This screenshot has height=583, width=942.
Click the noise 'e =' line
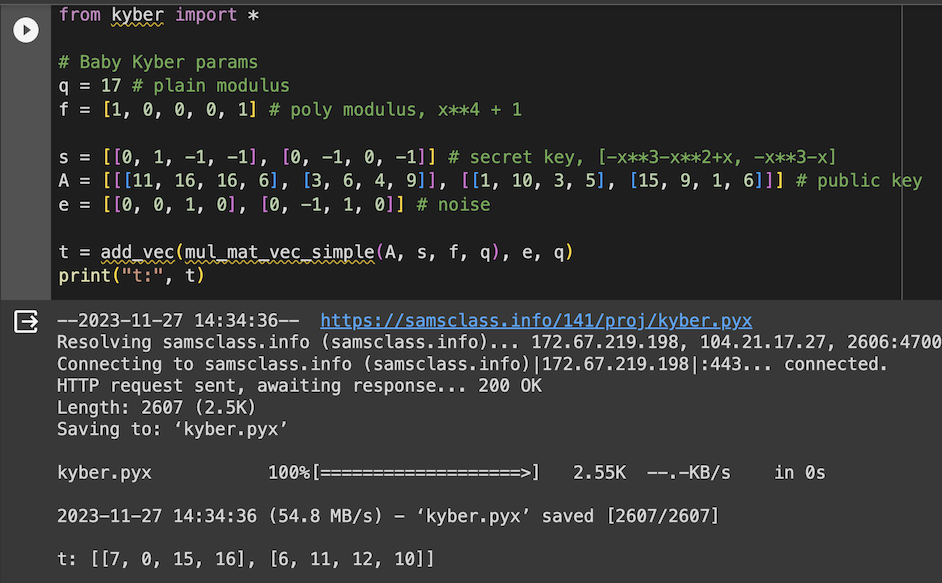(274, 205)
